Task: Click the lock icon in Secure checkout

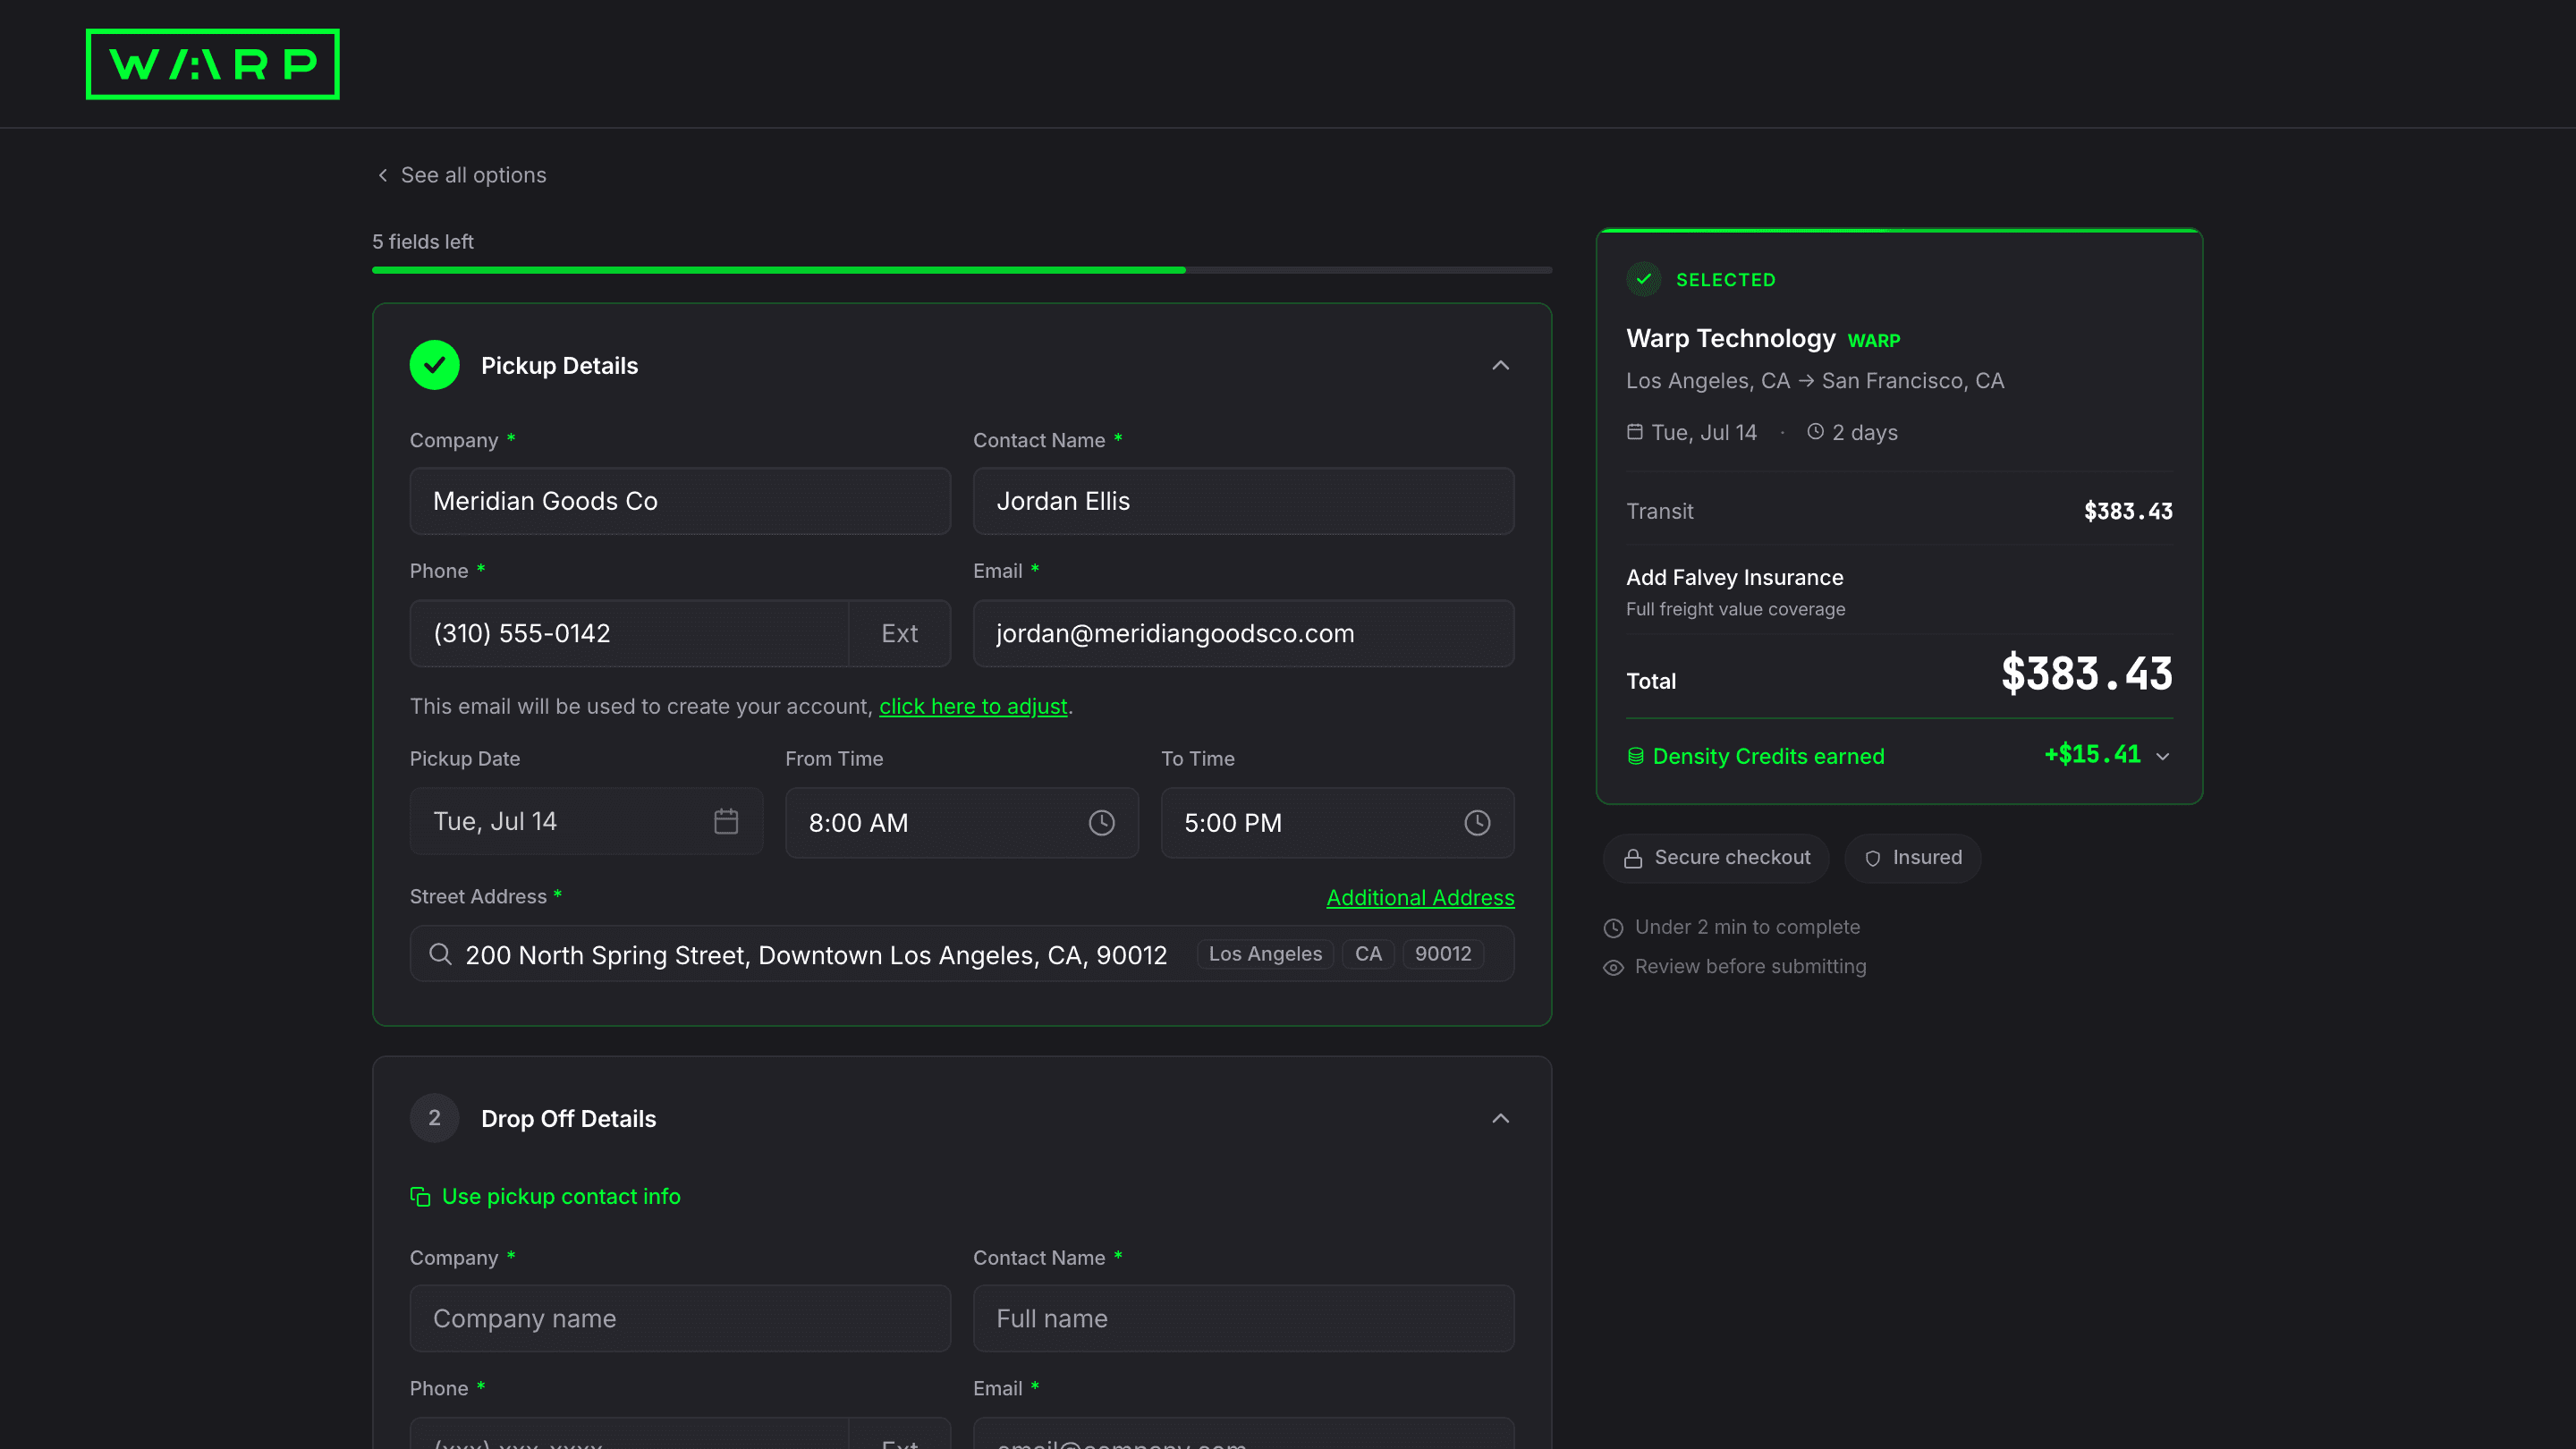Action: click(x=1633, y=858)
